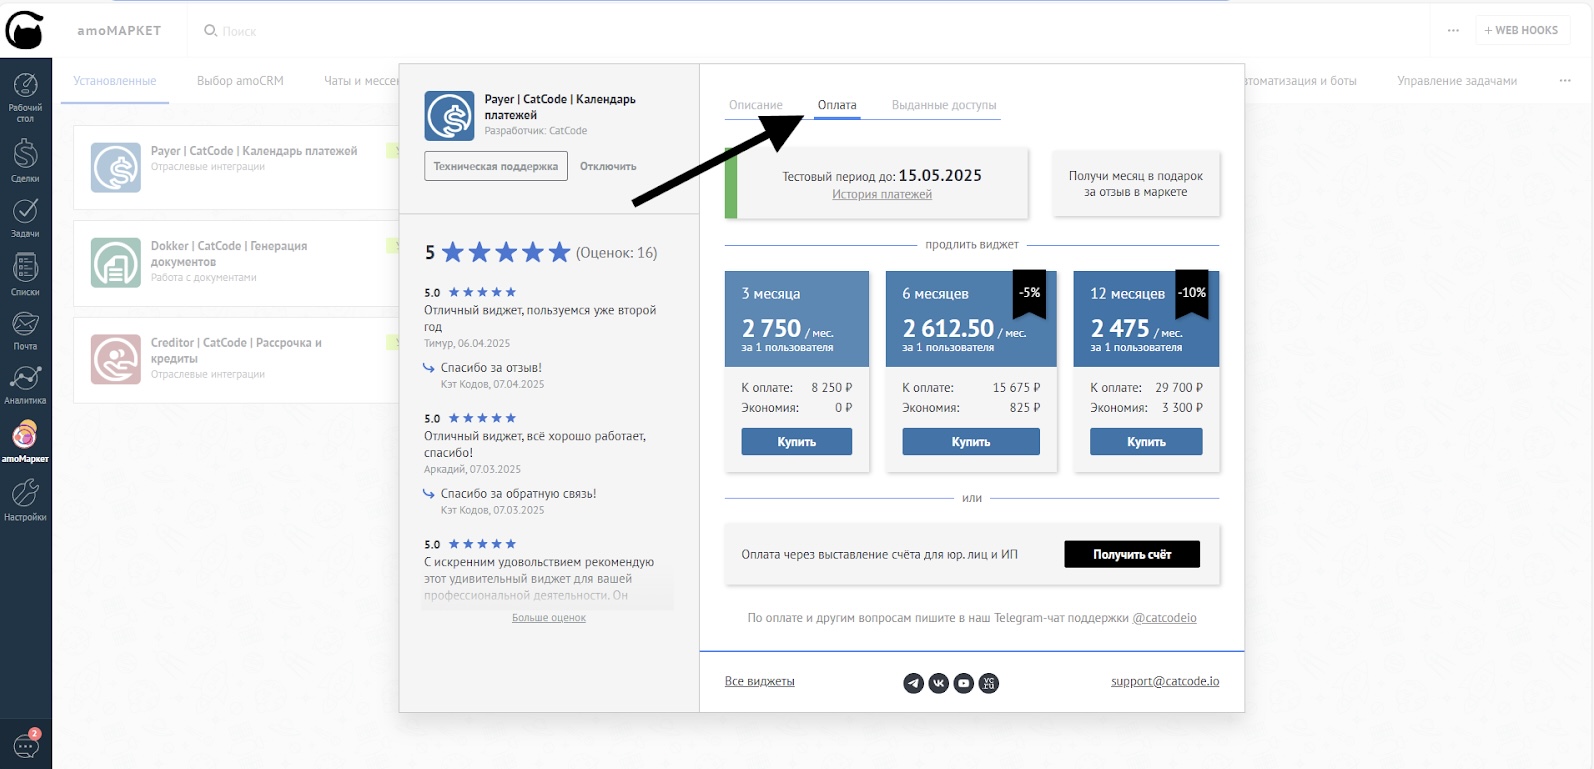Click the amoCRM logo at top left
The height and width of the screenshot is (769, 1594).
point(25,30)
